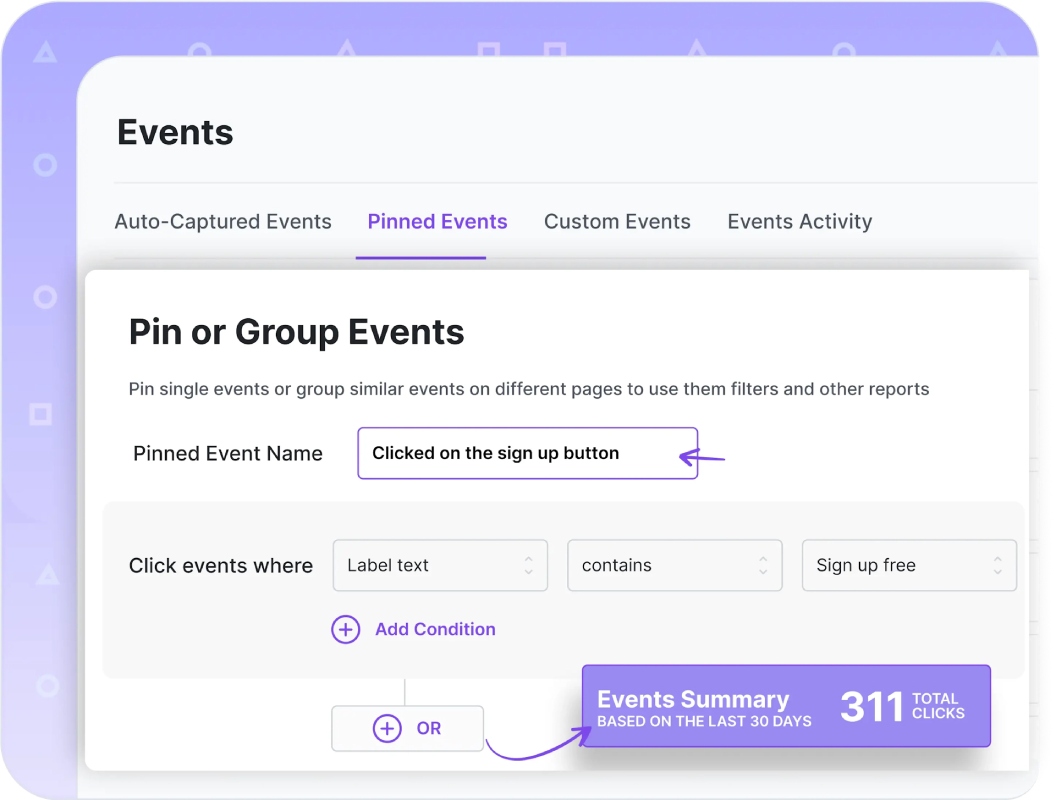The height and width of the screenshot is (800, 1056).
Task: Open the Auto-Captured Events tab
Action: [x=223, y=222]
